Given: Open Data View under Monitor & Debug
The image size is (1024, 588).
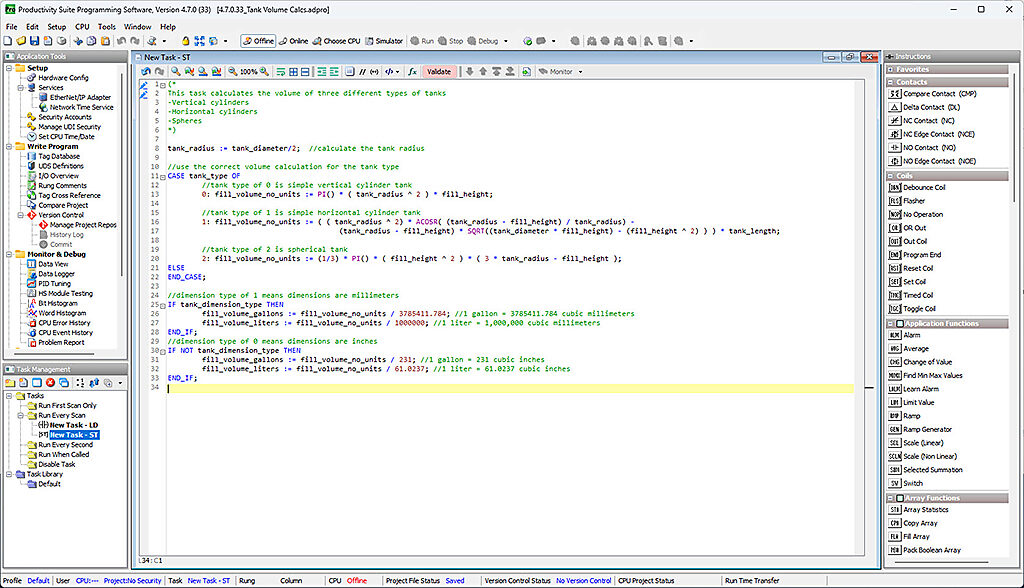Looking at the screenshot, I should point(53,264).
